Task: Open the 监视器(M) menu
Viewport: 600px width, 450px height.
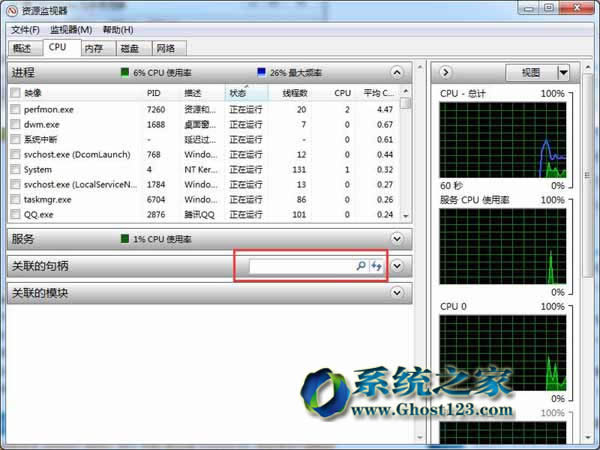Action: pos(71,30)
